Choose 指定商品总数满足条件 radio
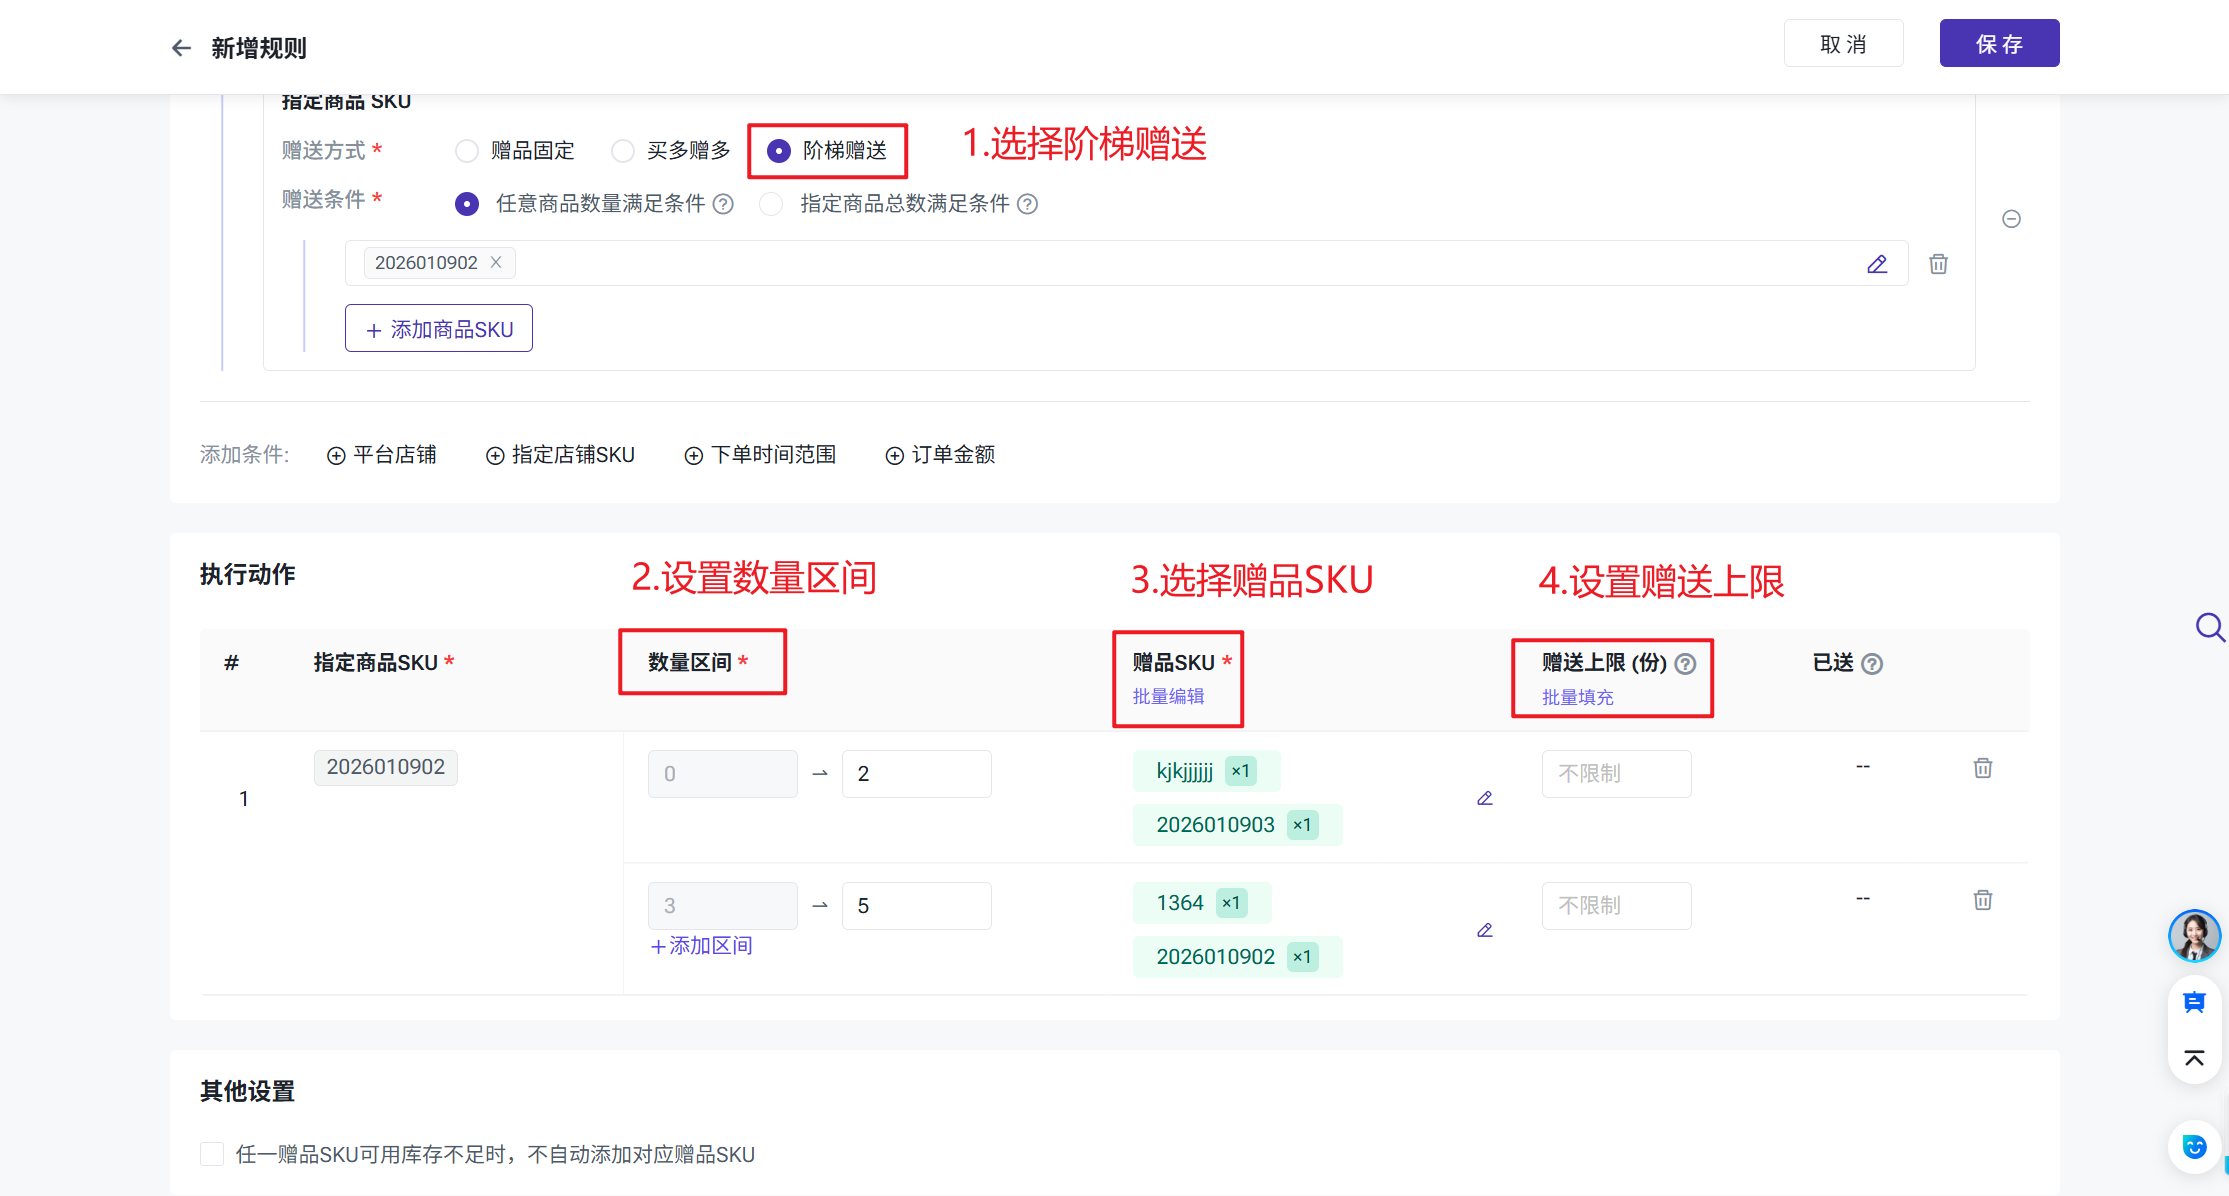 [771, 204]
